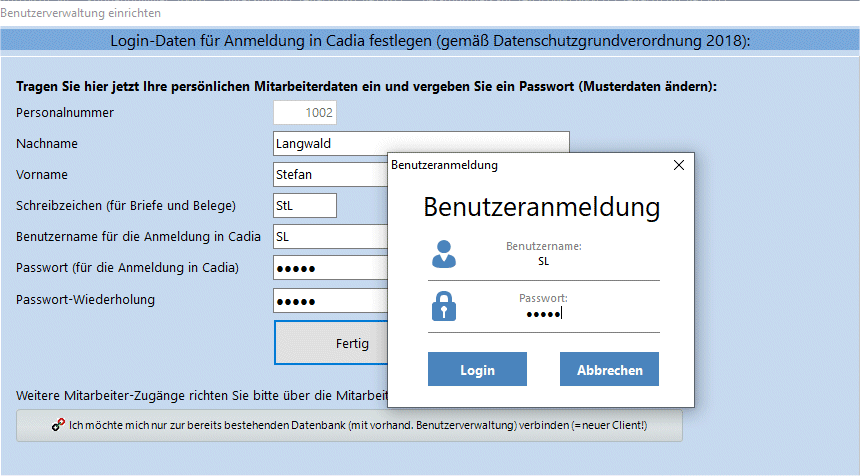Click the Passwort-Wiederholung field
The height and width of the screenshot is (476, 860).
[x=331, y=301]
